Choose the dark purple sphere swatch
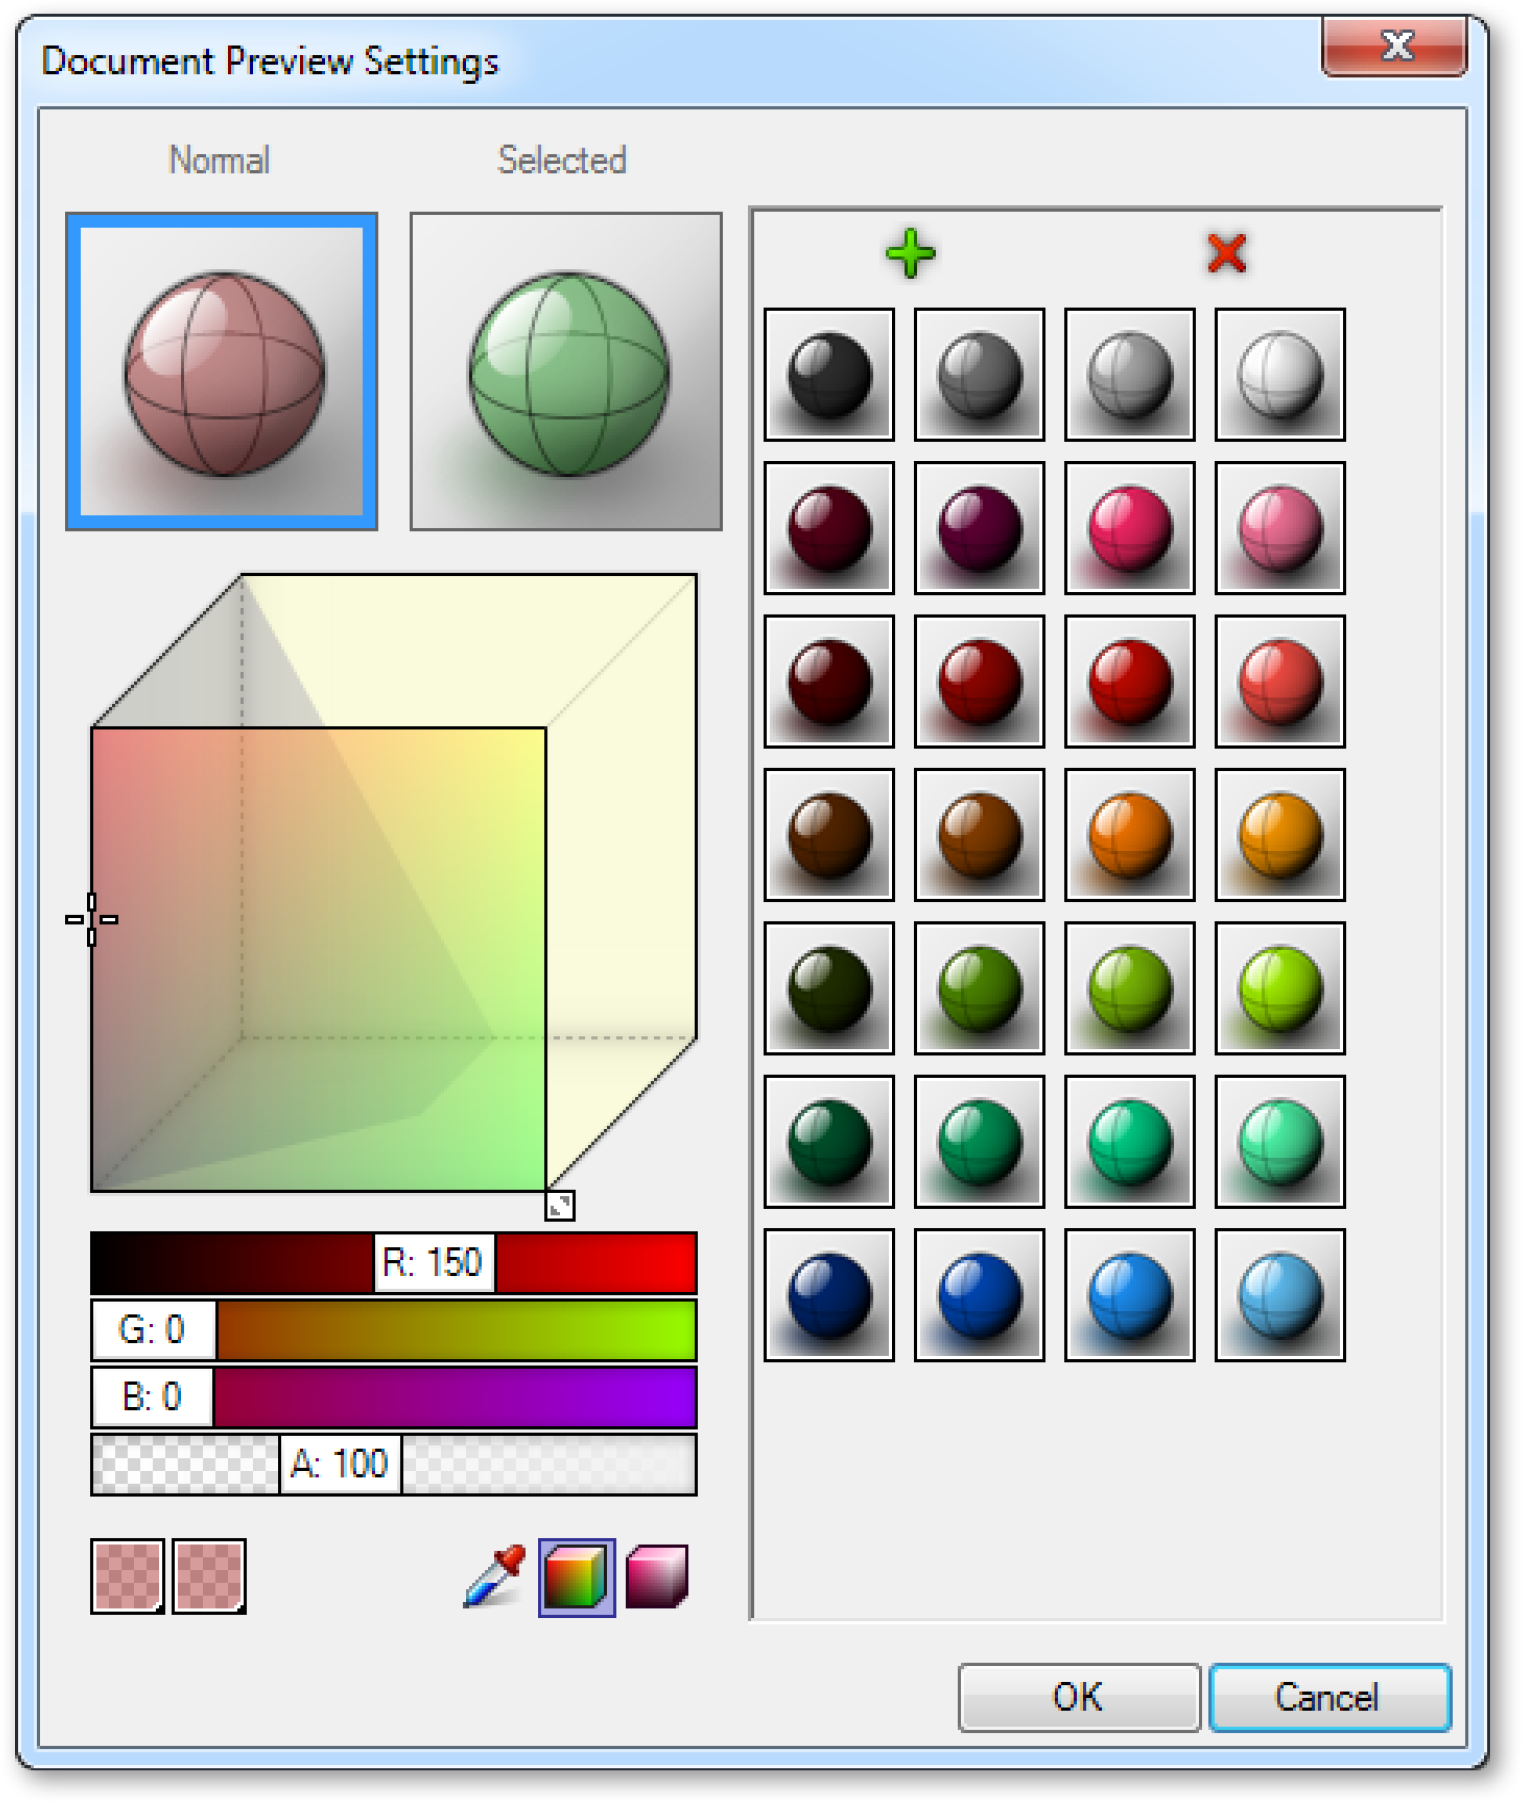This screenshot has height=1803, width=1522. pos(979,528)
